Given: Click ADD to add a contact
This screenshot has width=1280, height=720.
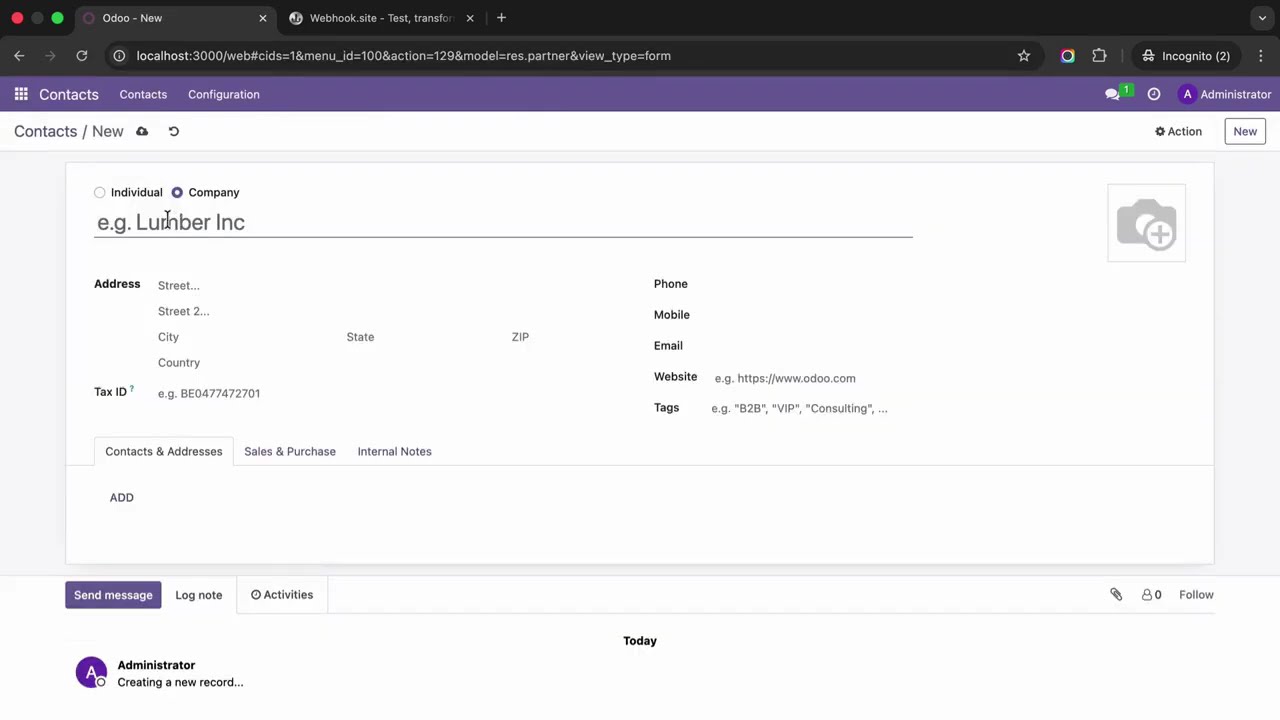Looking at the screenshot, I should [x=122, y=497].
